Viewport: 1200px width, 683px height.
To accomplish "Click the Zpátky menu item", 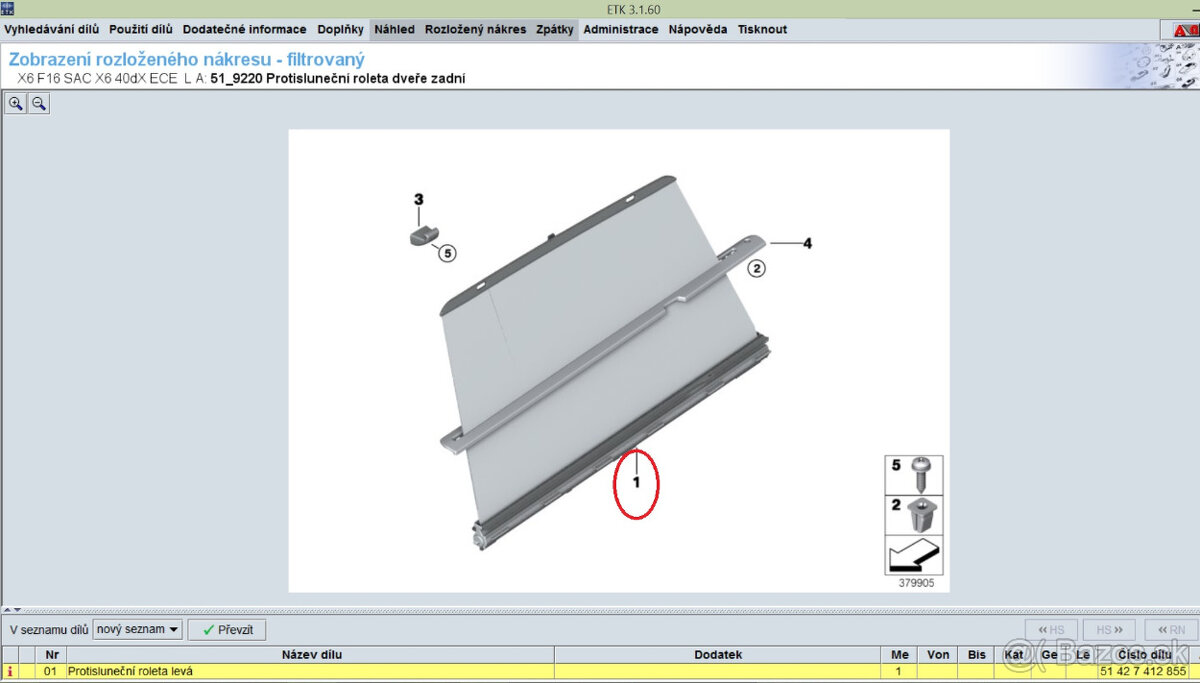I will tap(555, 30).
